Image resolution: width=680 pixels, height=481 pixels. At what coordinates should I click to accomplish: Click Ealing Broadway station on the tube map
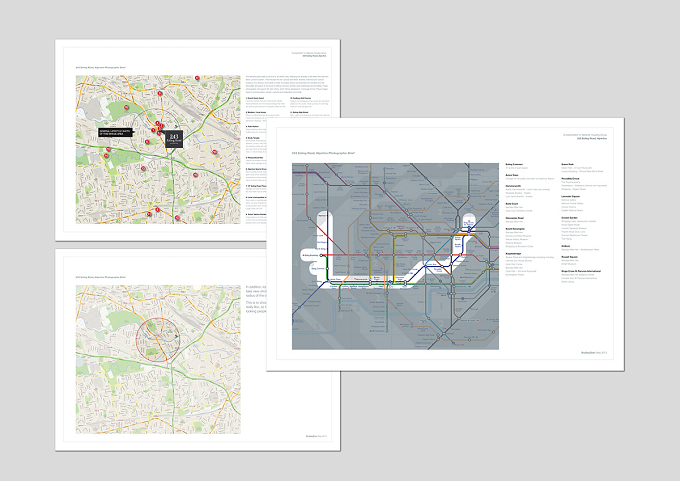pos(311,255)
